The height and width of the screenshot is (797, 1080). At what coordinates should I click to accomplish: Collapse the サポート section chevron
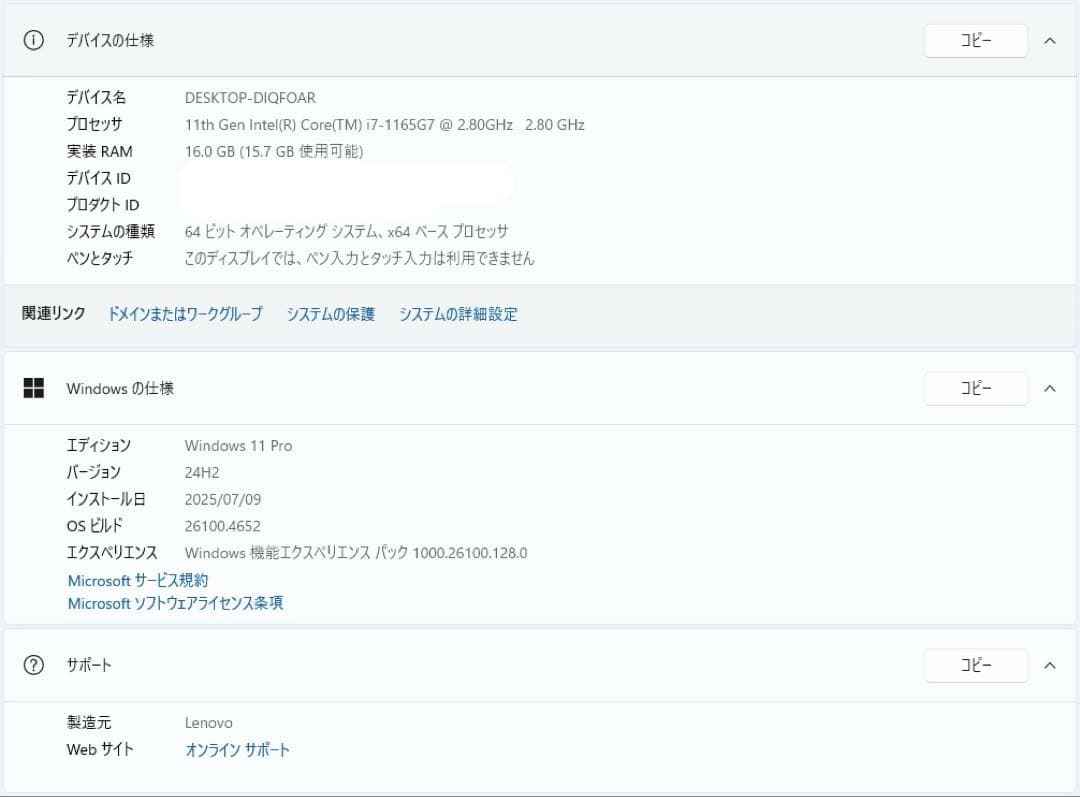tap(1049, 664)
